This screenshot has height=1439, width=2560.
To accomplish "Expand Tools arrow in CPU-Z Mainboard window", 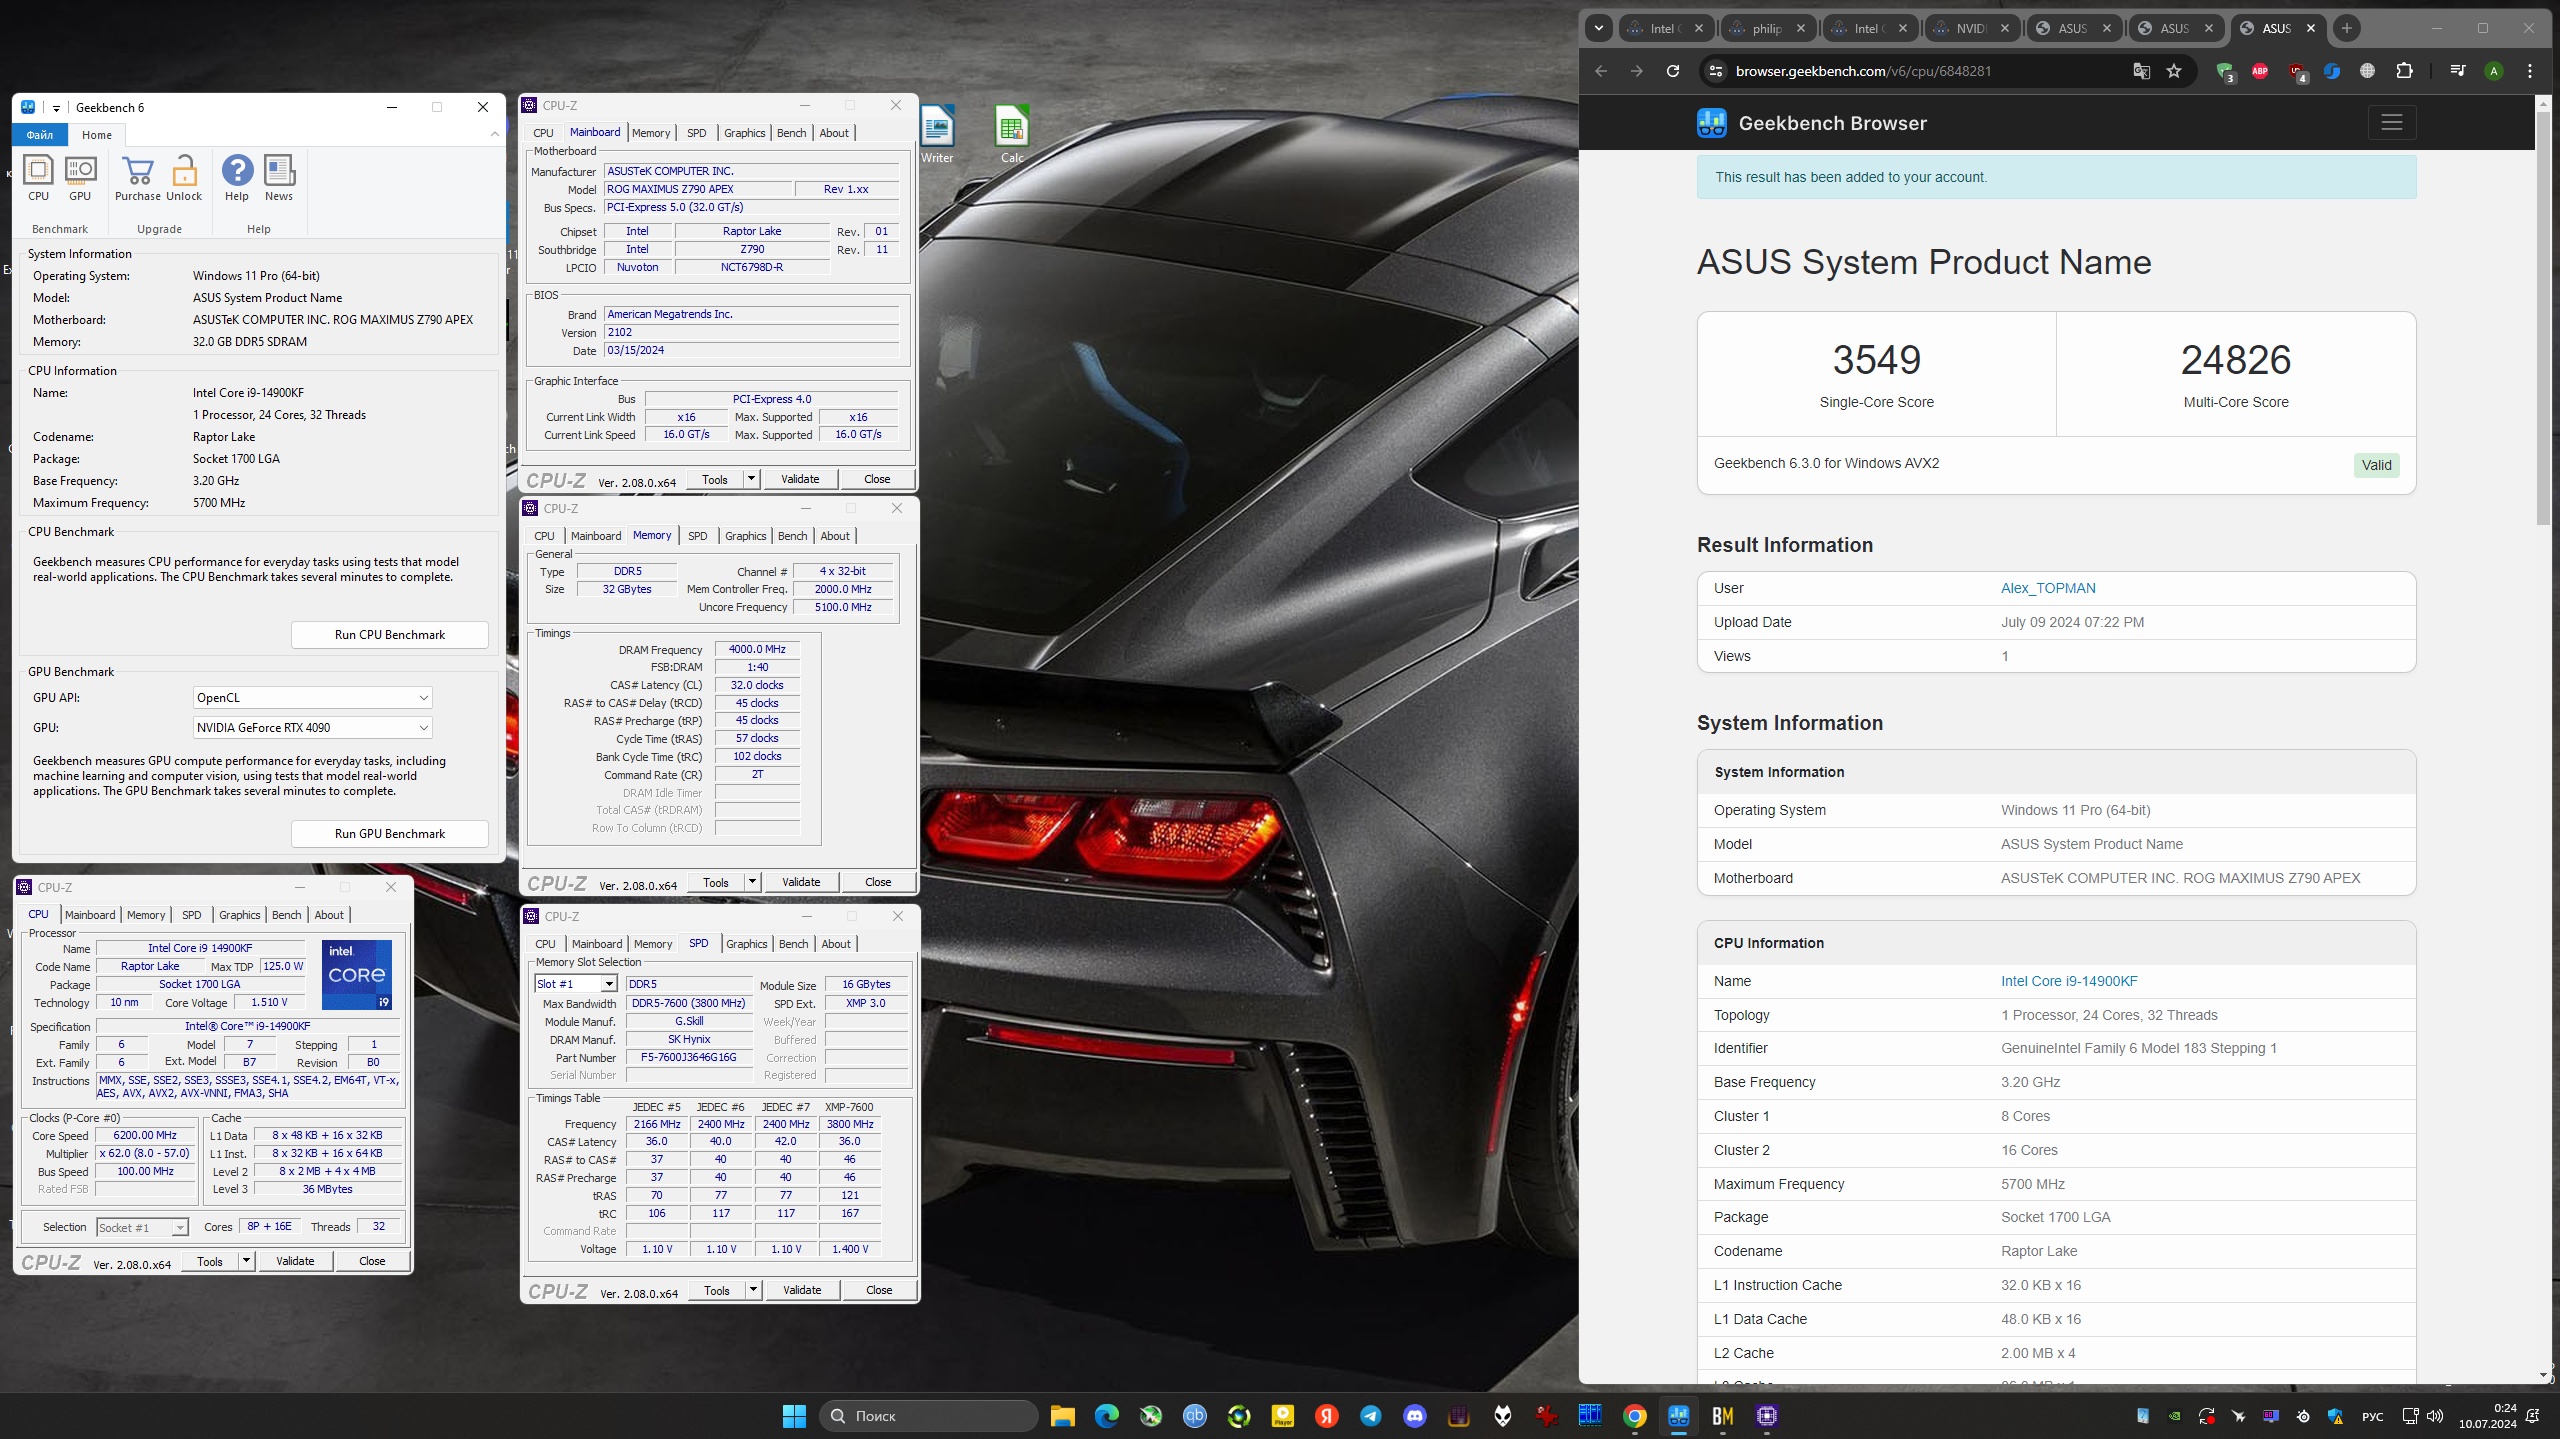I will 751,479.
